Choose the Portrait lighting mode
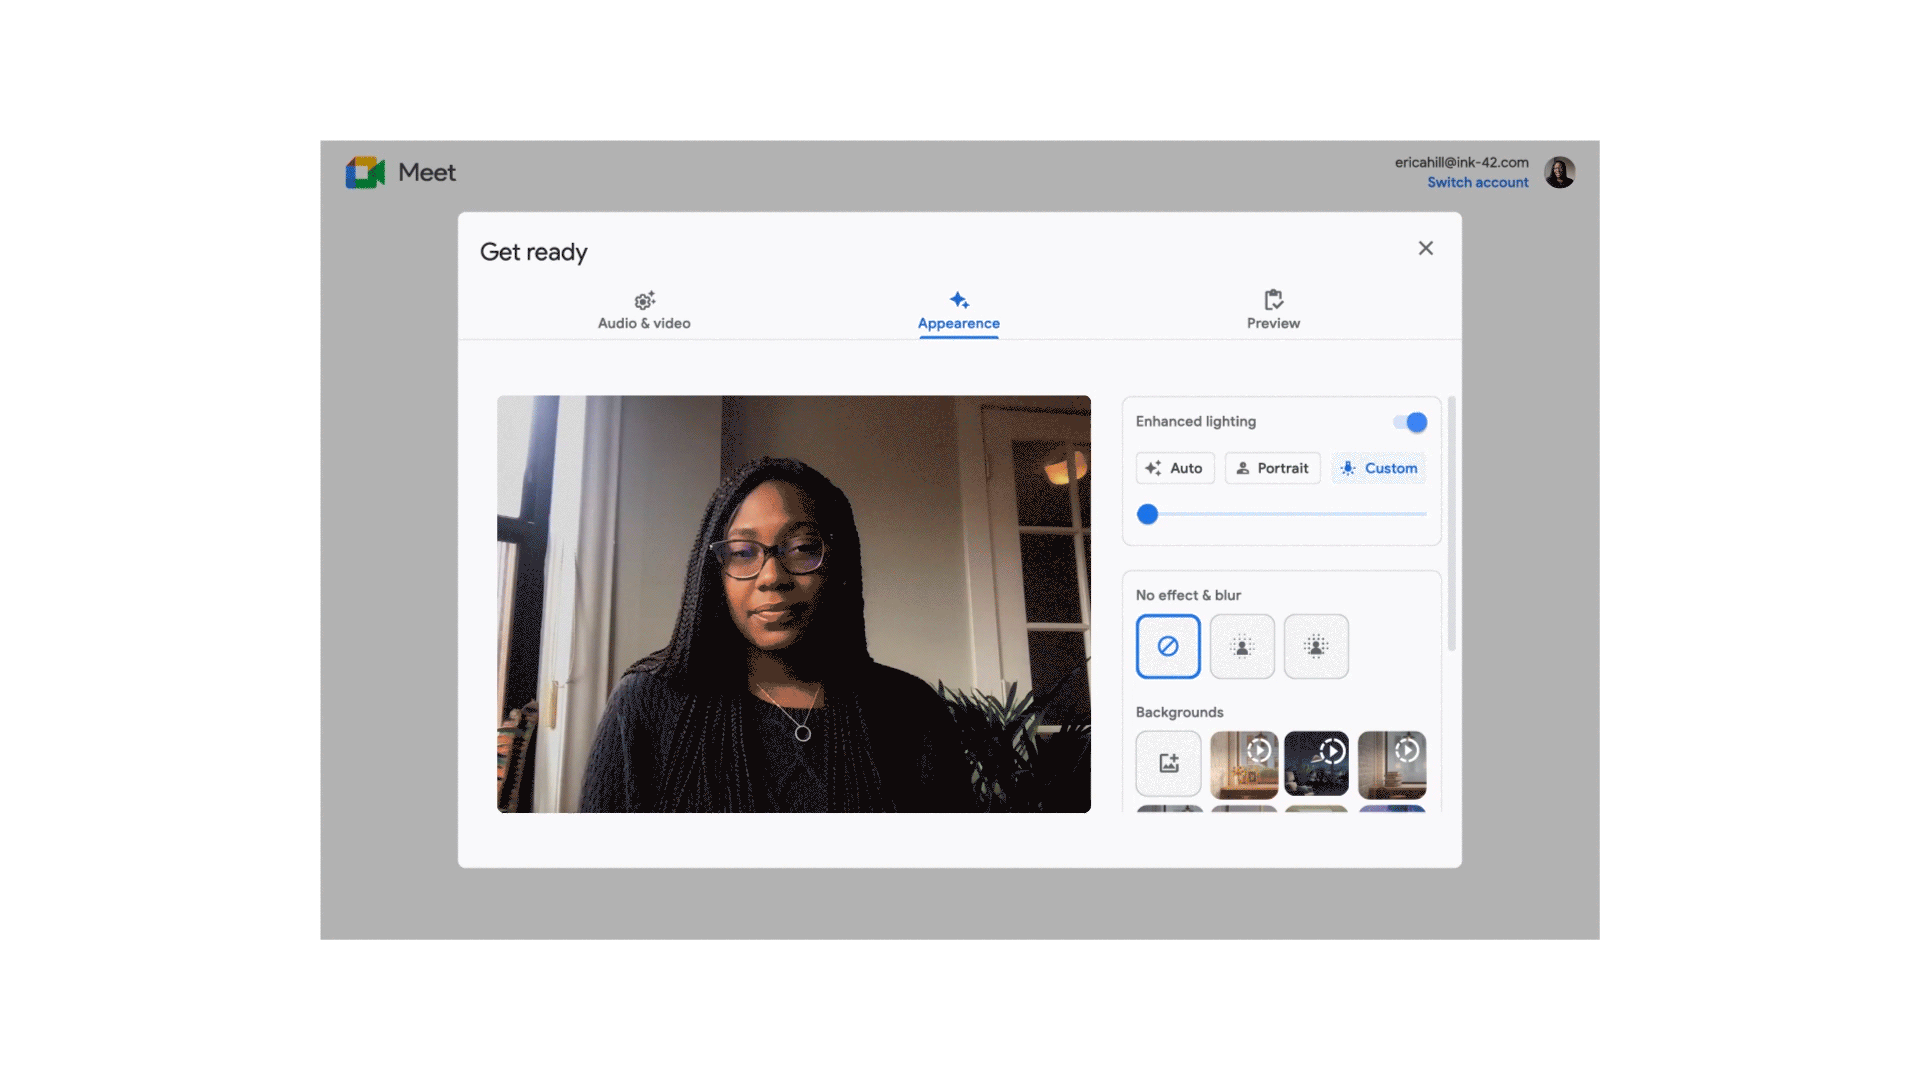 (1272, 468)
